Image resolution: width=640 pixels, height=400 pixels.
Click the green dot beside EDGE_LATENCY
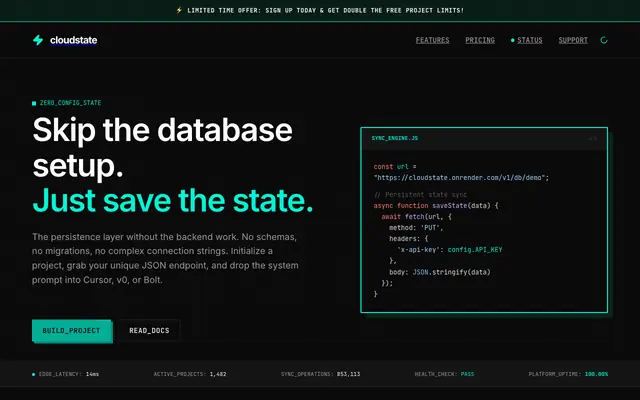33,374
